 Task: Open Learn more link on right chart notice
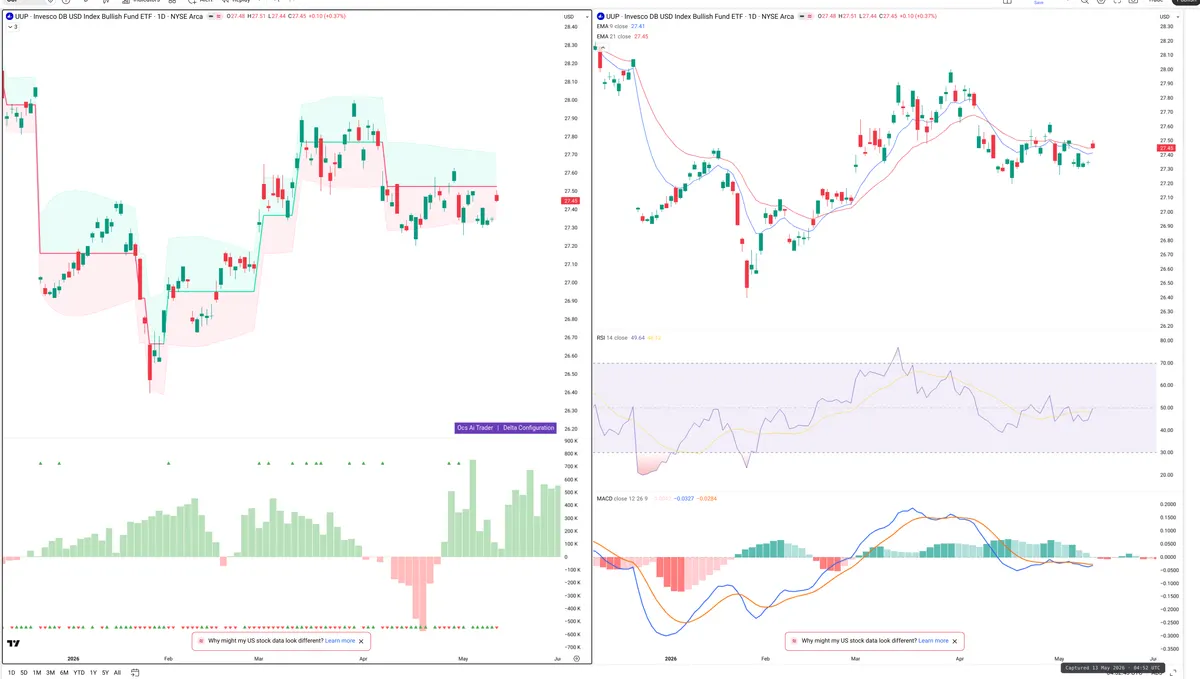[x=933, y=640]
